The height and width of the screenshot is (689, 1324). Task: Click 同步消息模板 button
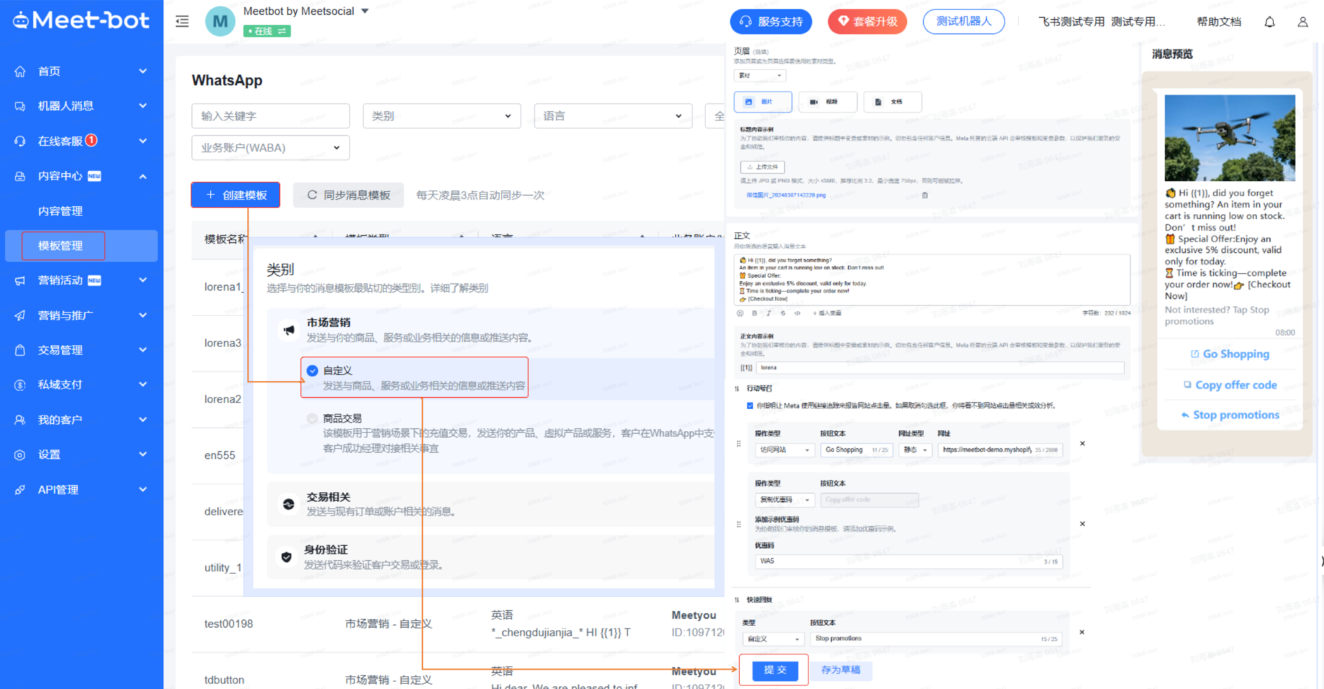(x=348, y=195)
